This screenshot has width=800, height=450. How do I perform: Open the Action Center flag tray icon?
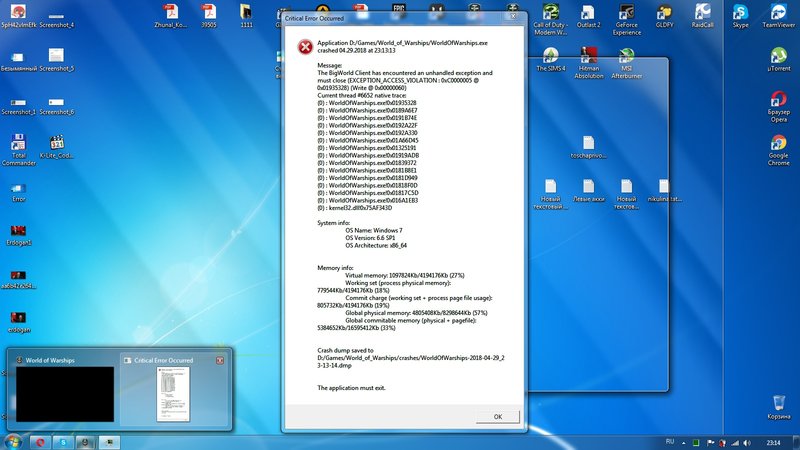710,443
